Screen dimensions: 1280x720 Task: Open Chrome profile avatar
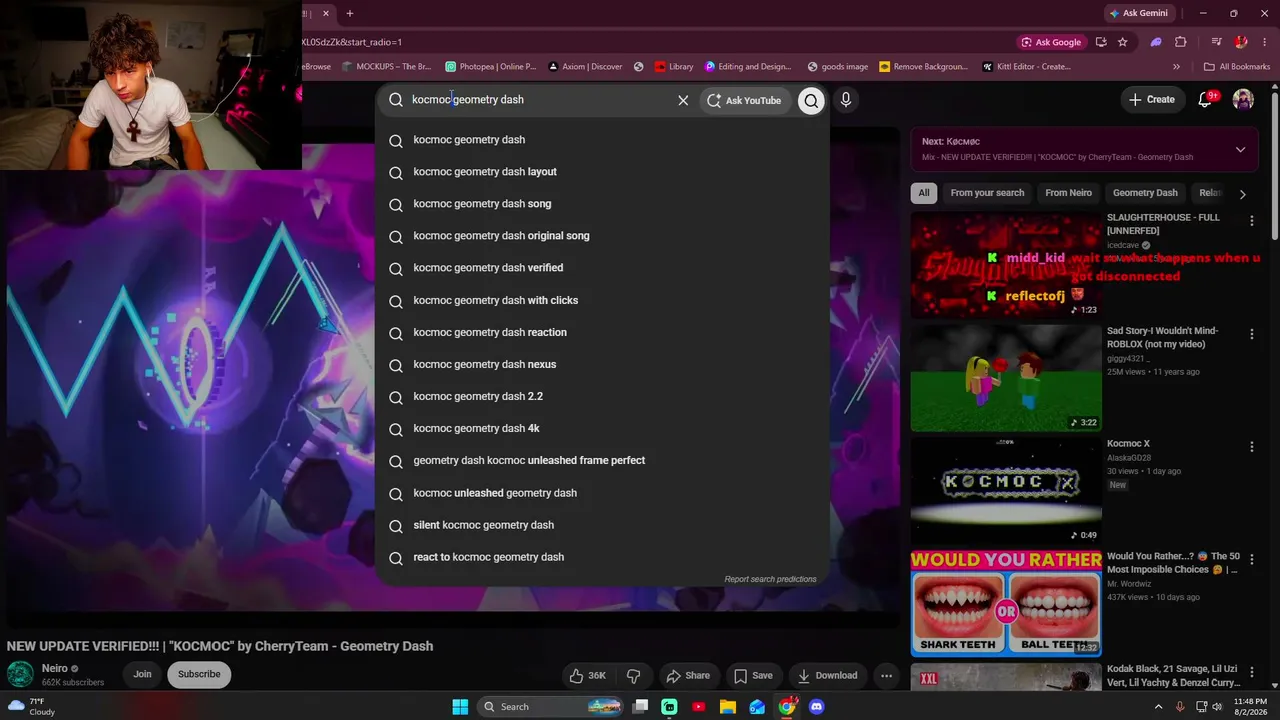1241,42
